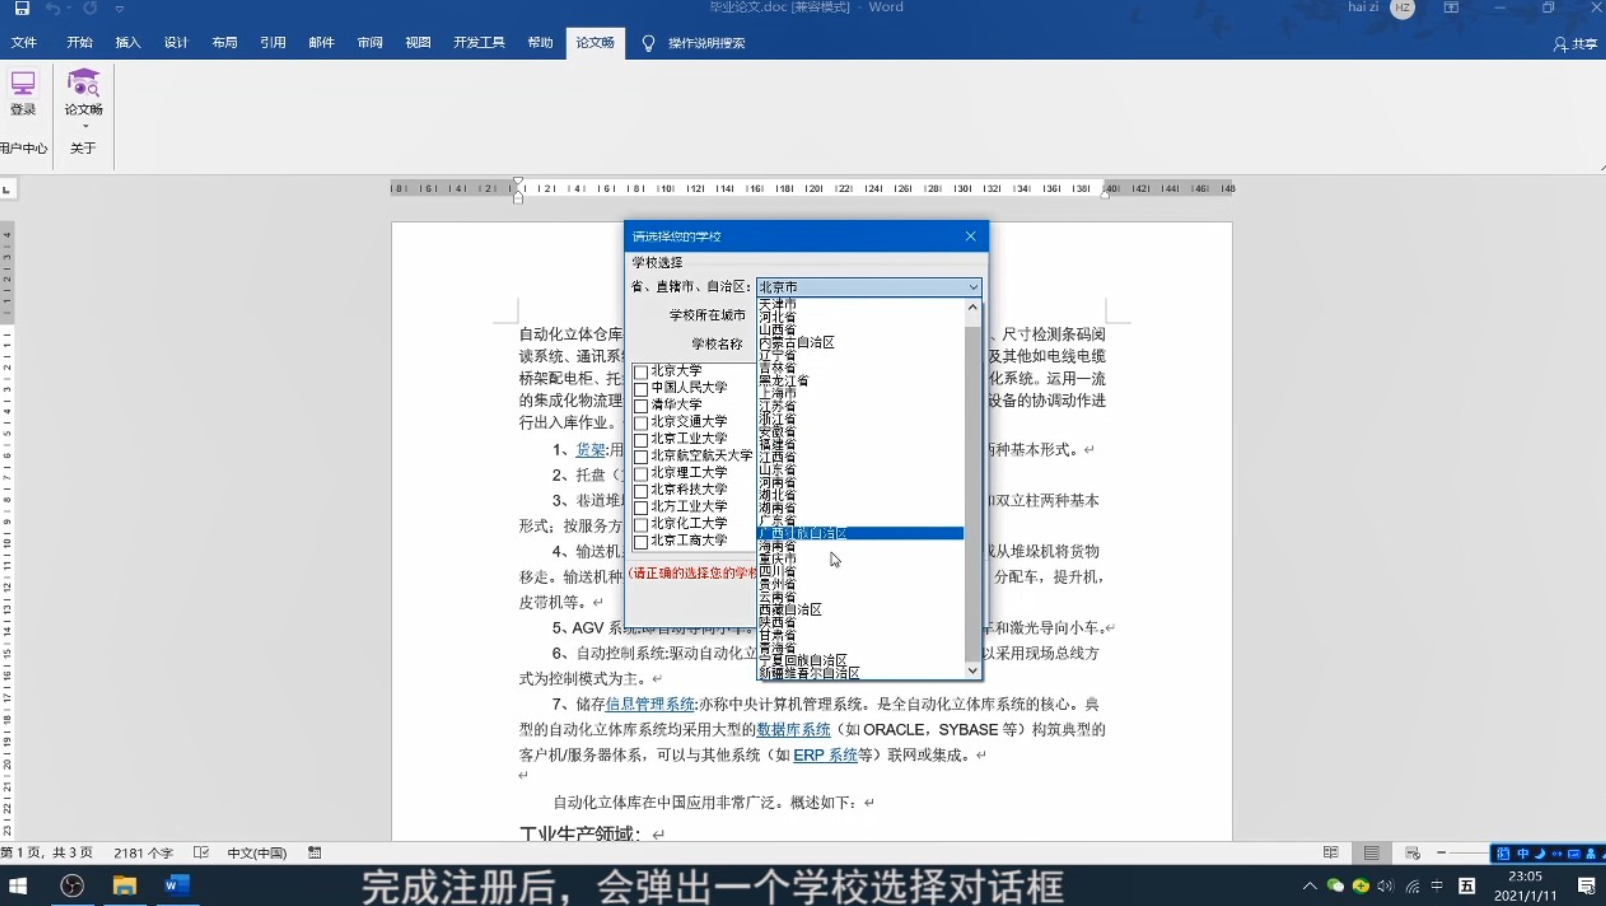Enable the 北京理工大学 checkbox
The height and width of the screenshot is (906, 1606).
pos(641,473)
